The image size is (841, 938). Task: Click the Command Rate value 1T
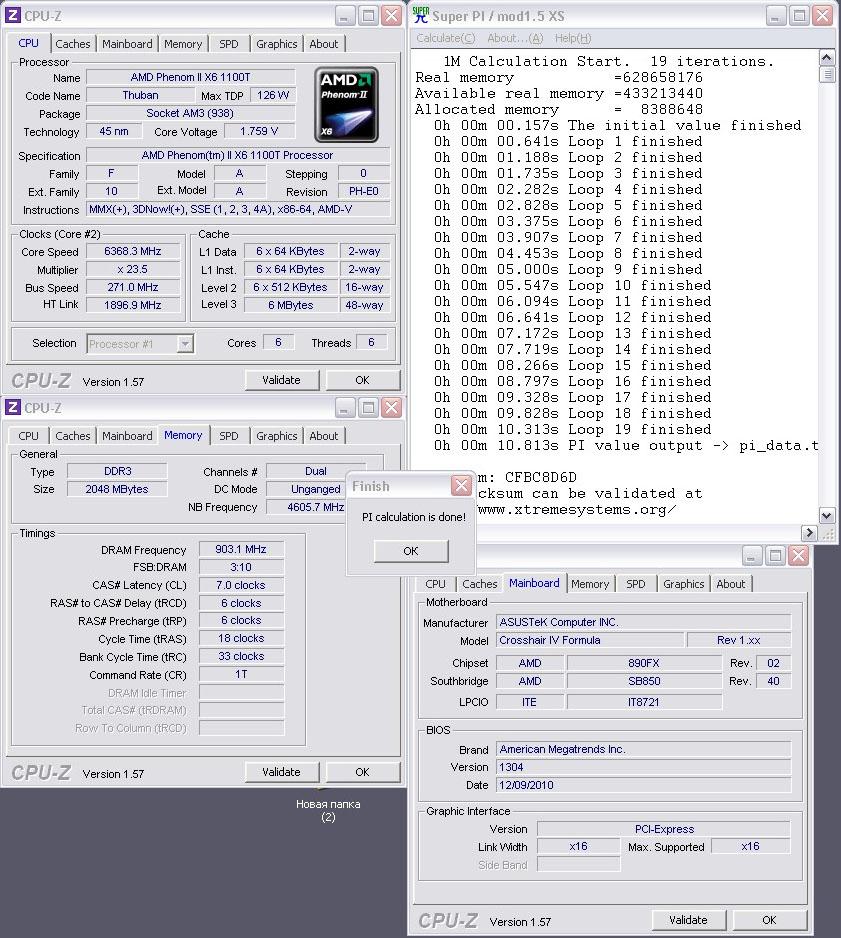point(241,674)
